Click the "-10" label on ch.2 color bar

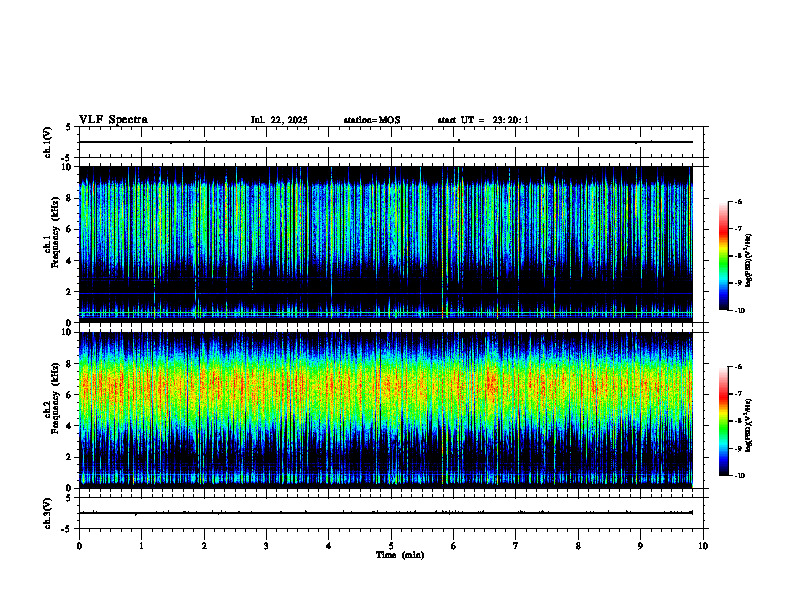pos(738,476)
